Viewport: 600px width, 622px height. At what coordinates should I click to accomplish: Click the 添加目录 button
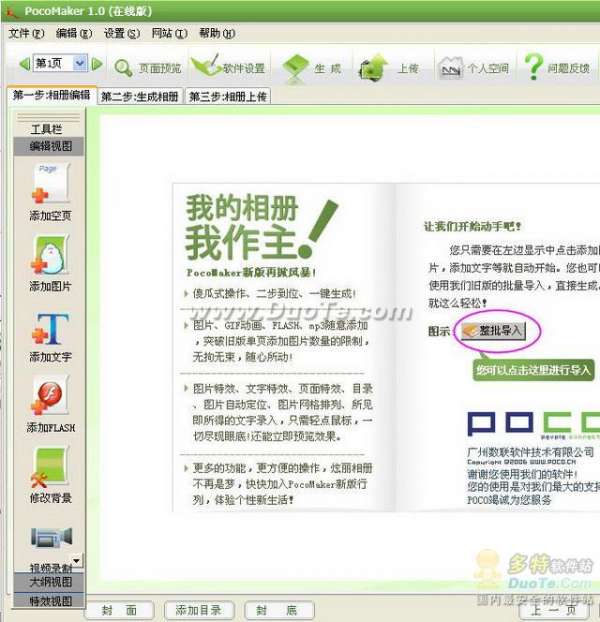(x=199, y=610)
